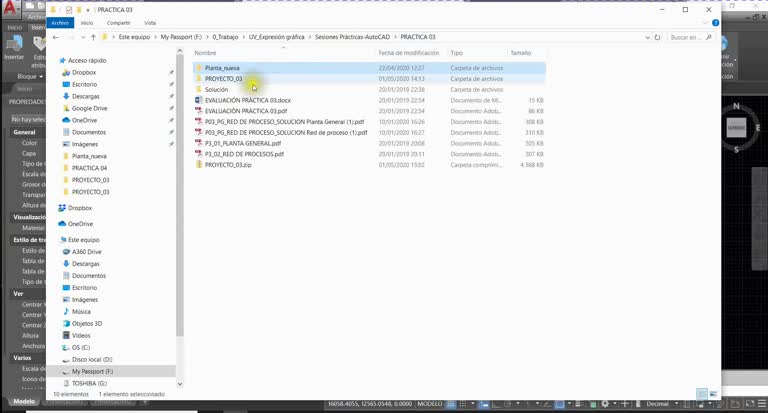Viewport: 768px width, 413px height.
Task: Select the AutoCAD Inicio ribbon tab
Action: point(15,28)
